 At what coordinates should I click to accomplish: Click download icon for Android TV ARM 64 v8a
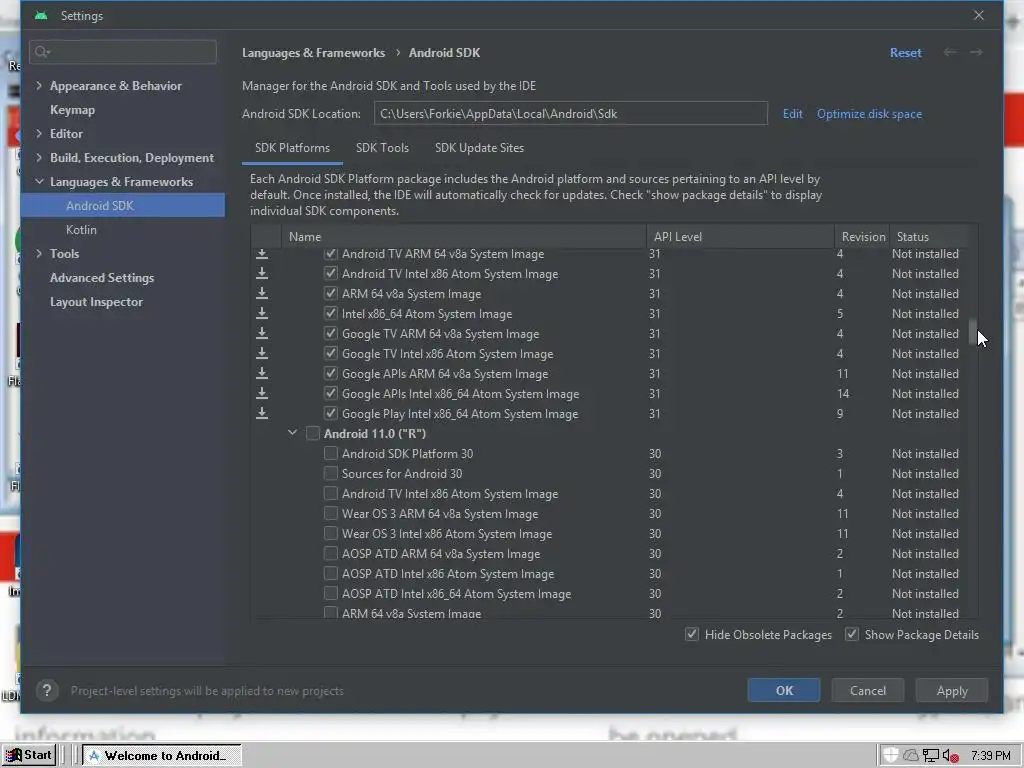262,254
